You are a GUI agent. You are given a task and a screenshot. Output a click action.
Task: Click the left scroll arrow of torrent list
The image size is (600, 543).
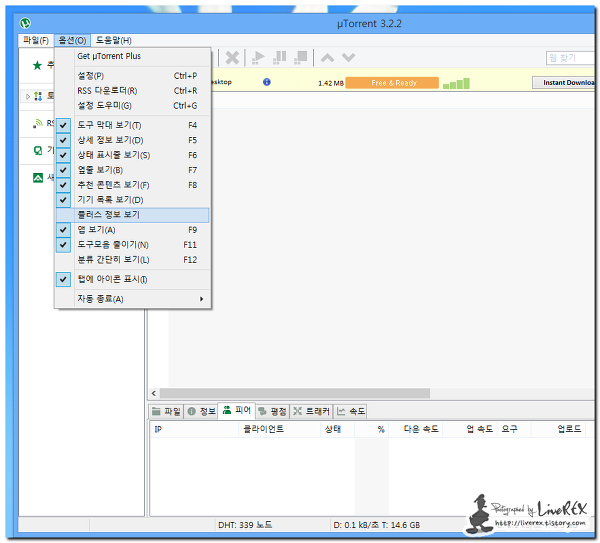tap(154, 393)
